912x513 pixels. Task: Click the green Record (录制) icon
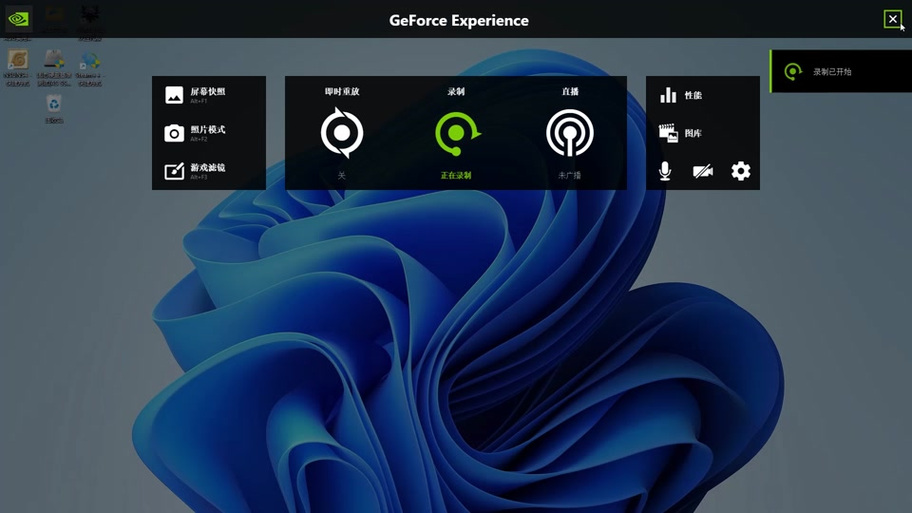click(x=457, y=133)
